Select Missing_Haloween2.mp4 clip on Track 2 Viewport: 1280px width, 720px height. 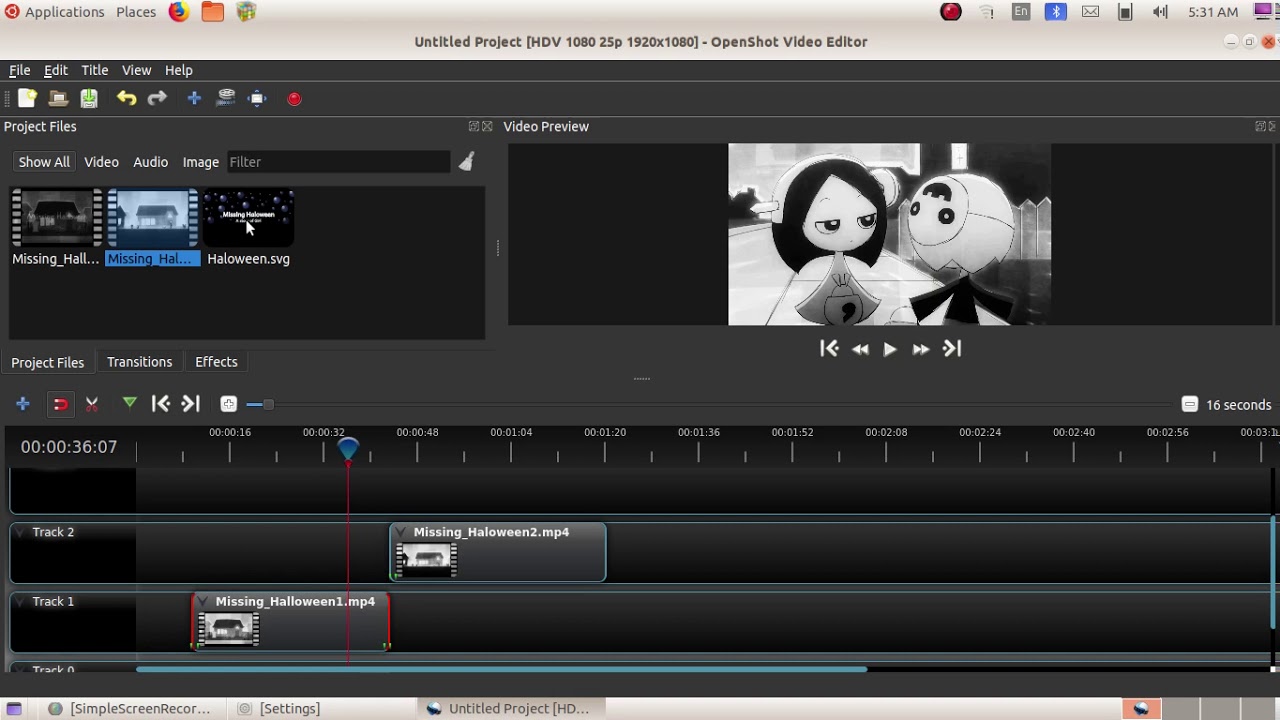[x=498, y=552]
